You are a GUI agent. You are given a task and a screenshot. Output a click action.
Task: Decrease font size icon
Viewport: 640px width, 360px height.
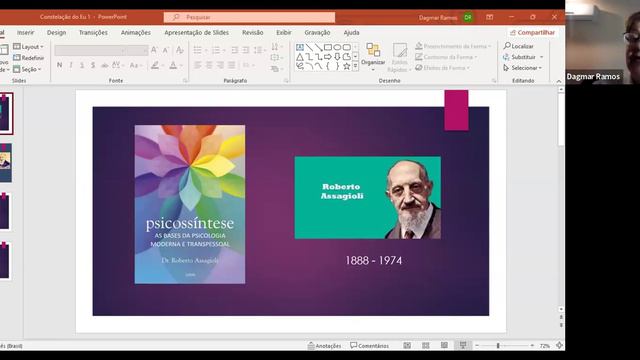coord(166,50)
